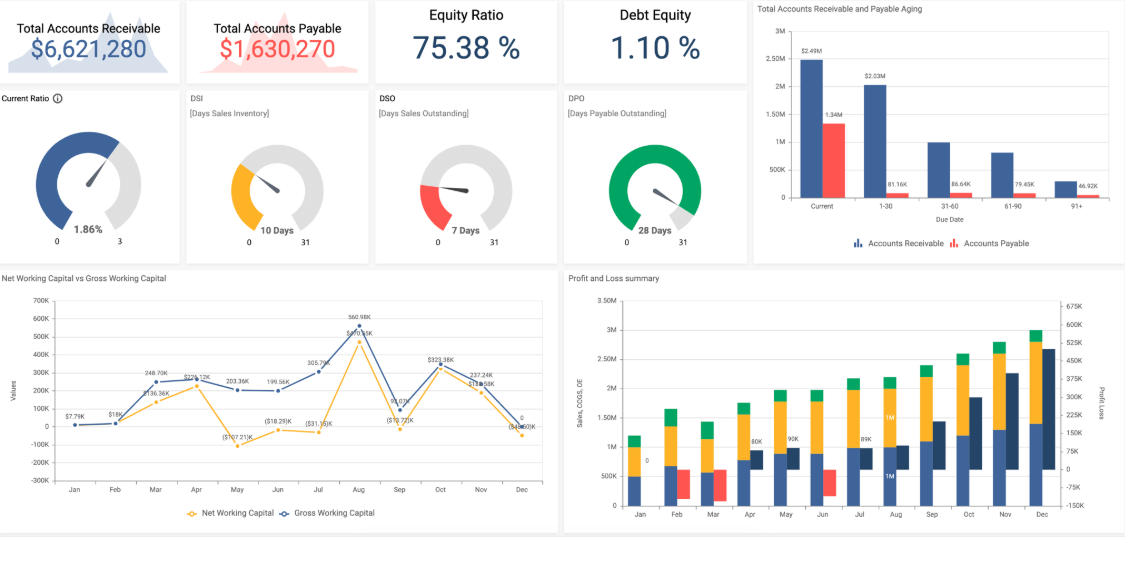Select the $6,621,280 receivable total
This screenshot has width=1125, height=561.
[88, 49]
